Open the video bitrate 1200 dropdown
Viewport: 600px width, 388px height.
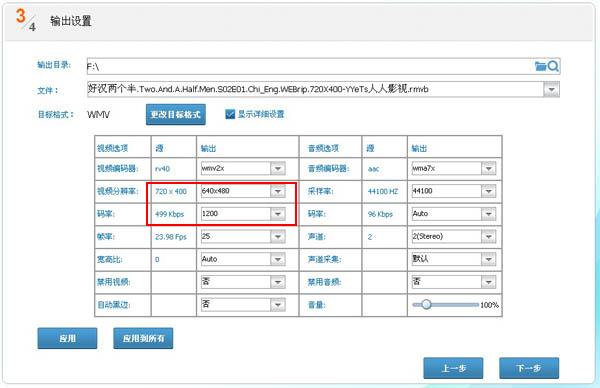tap(278, 214)
